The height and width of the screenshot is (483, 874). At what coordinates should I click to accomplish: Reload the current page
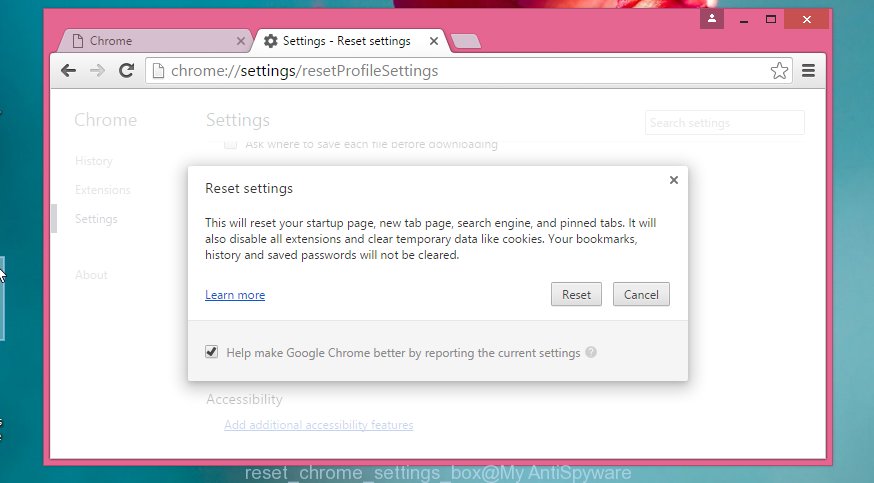[x=127, y=70]
